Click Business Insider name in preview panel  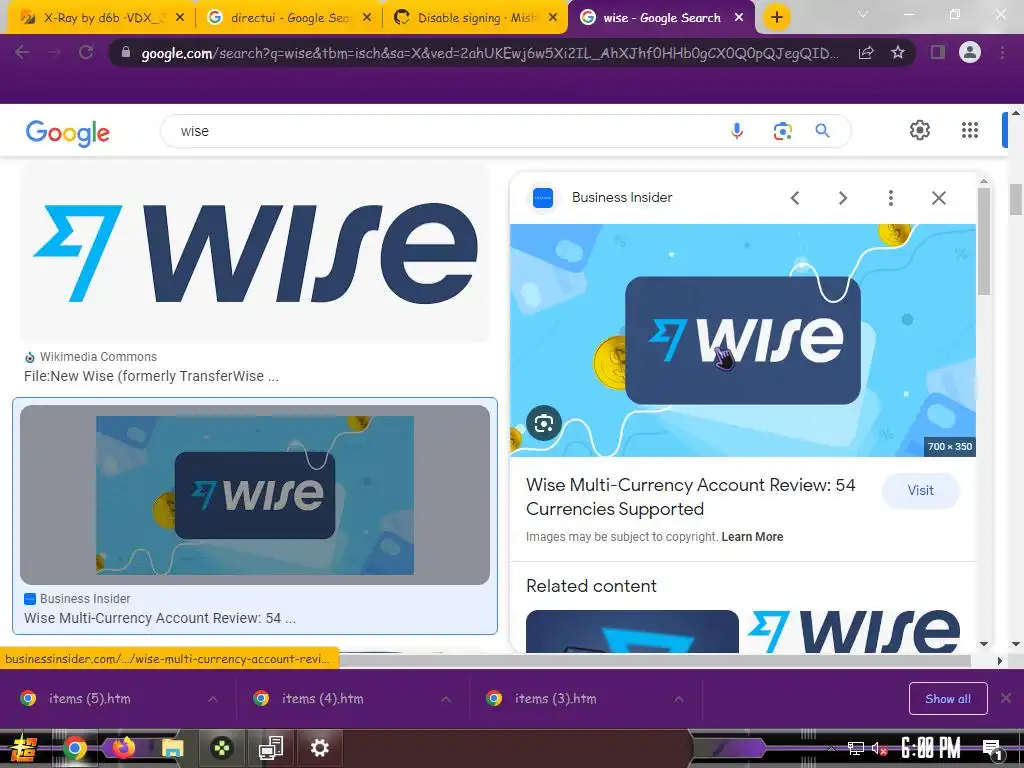click(x=622, y=197)
